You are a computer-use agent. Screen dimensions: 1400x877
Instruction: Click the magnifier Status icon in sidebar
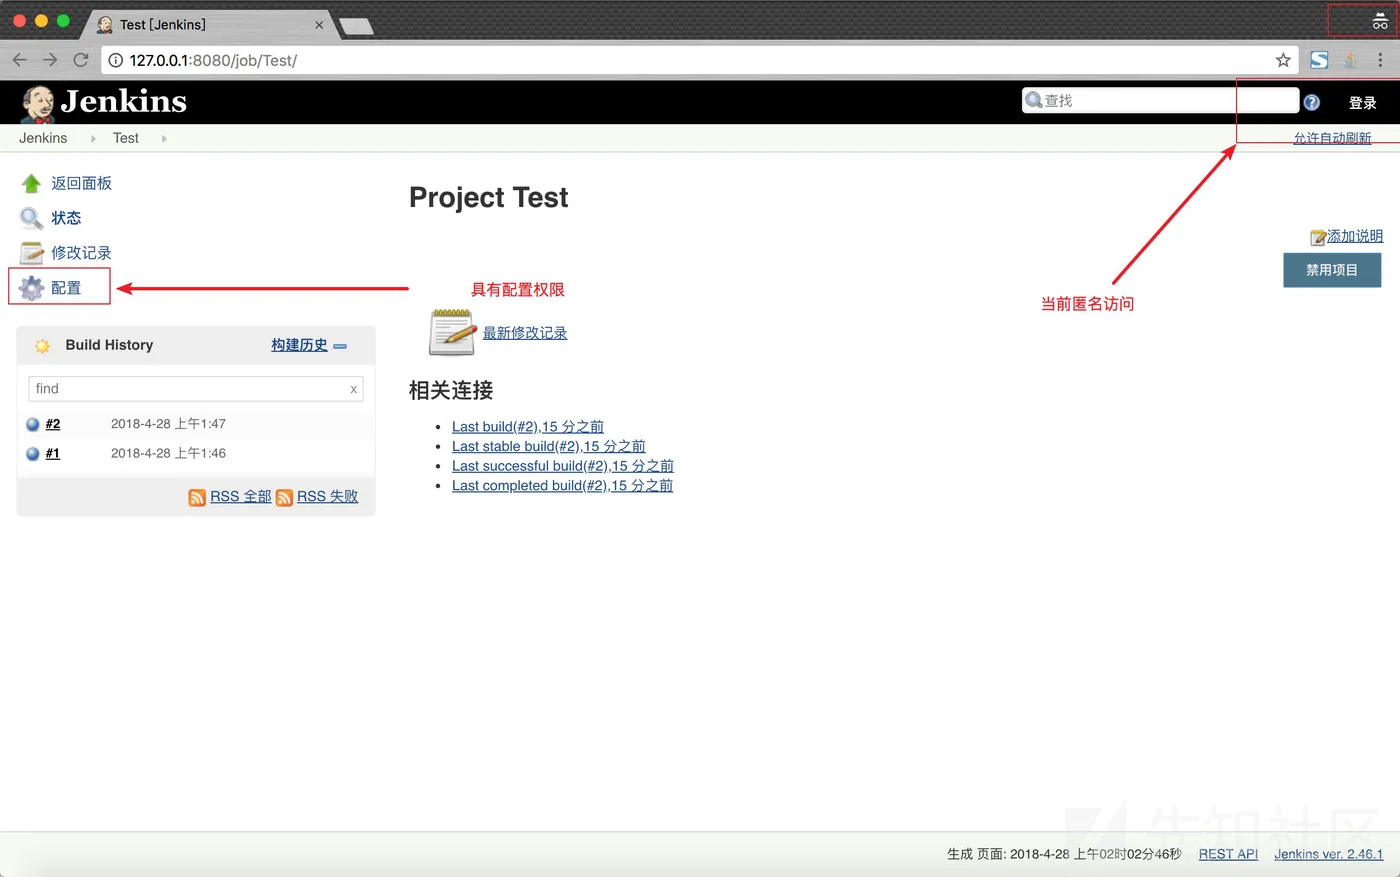click(31, 218)
